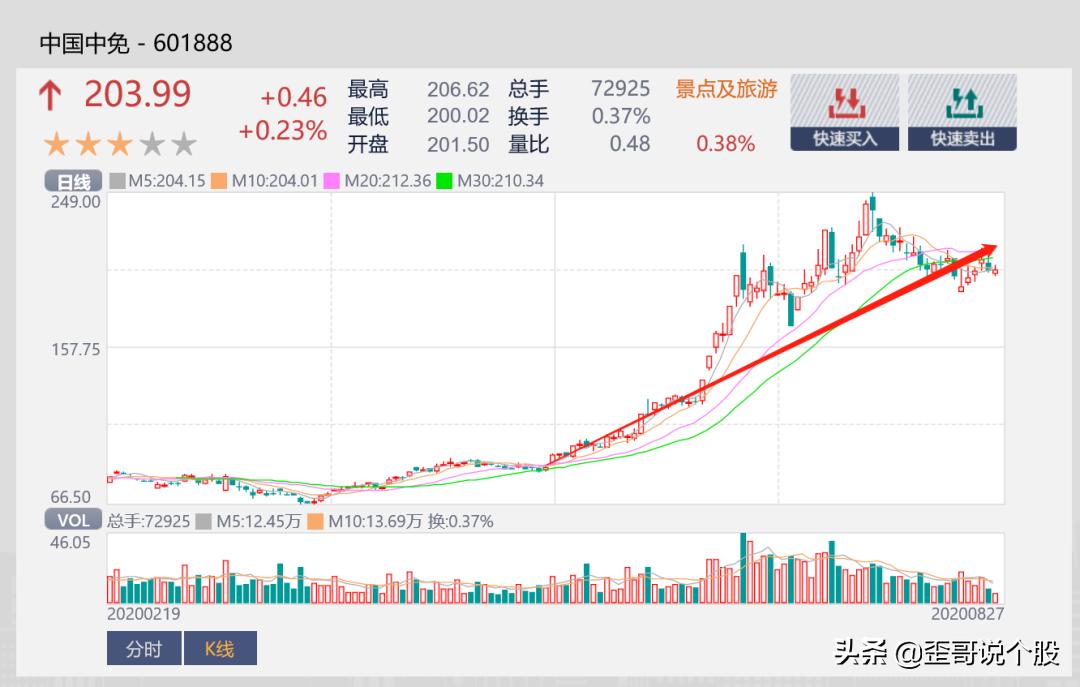1080x687 pixels.
Task: Click the M20 magenta color swatch
Action: click(x=329, y=181)
